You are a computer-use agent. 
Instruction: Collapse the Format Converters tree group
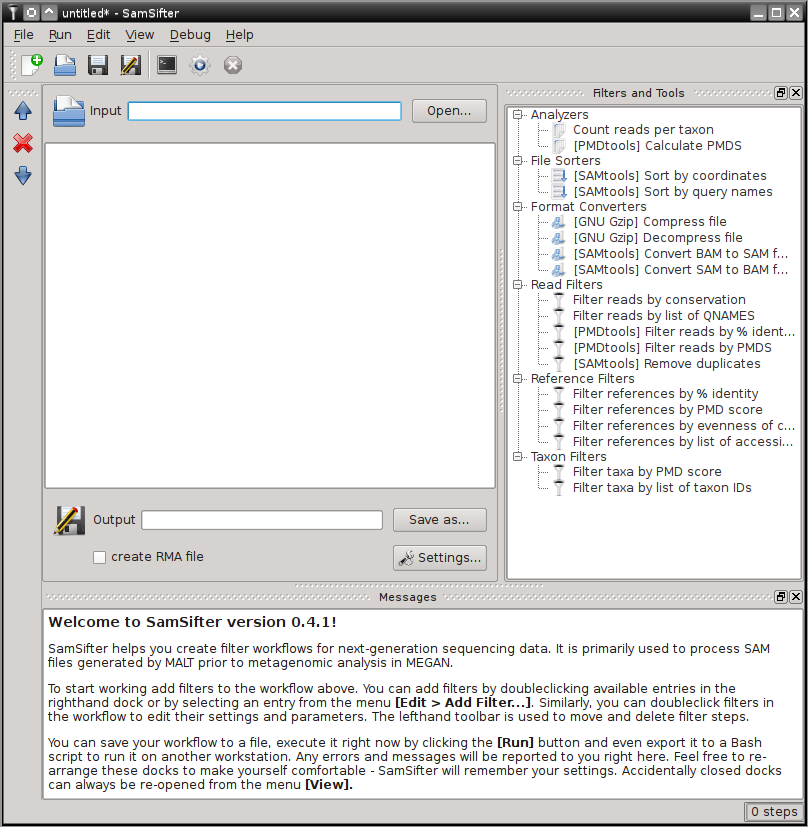518,207
